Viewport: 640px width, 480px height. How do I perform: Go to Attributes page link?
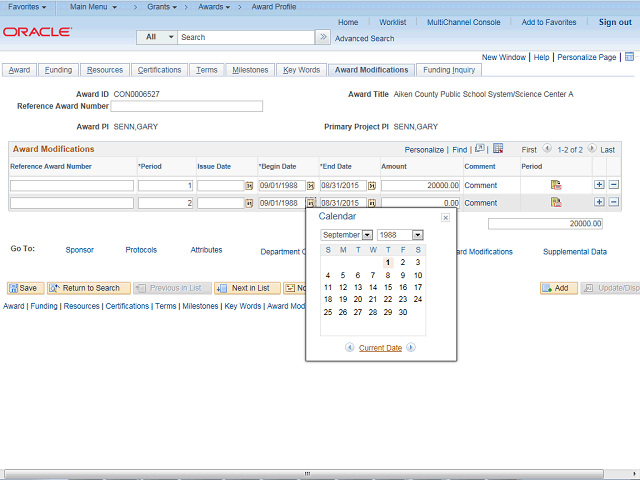click(206, 250)
